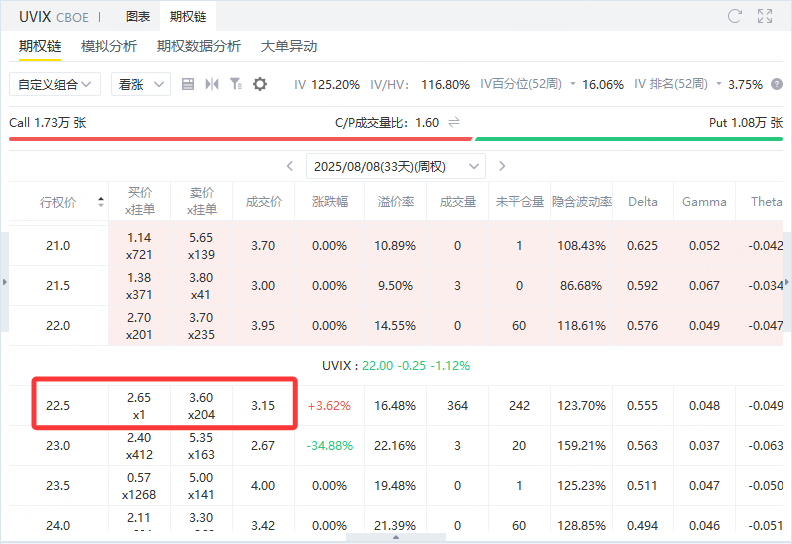Screen dimensions: 792x544
Task: Open the 自定义组合 dropdown
Action: [x=55, y=84]
